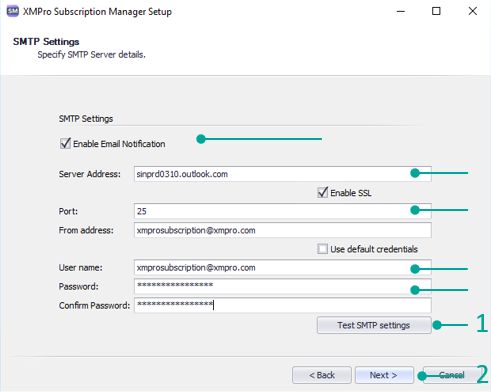491x392 pixels.
Task: Click the XMPro app icon in title bar
Action: click(13, 11)
